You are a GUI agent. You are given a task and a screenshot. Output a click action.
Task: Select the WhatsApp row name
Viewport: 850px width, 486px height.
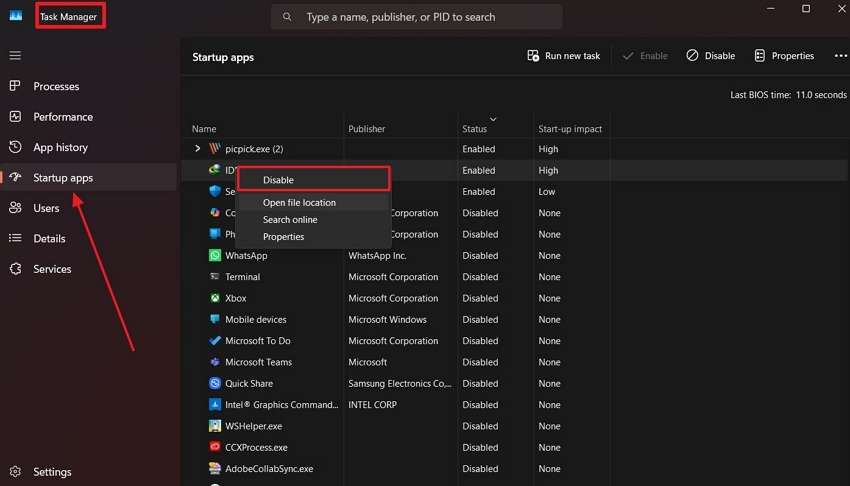(246, 255)
